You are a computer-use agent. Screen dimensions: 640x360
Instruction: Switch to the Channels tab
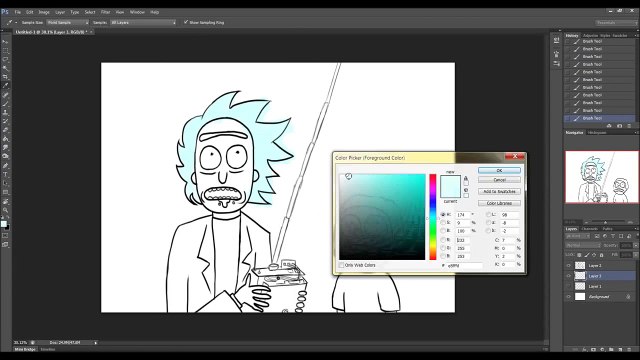[589, 229]
